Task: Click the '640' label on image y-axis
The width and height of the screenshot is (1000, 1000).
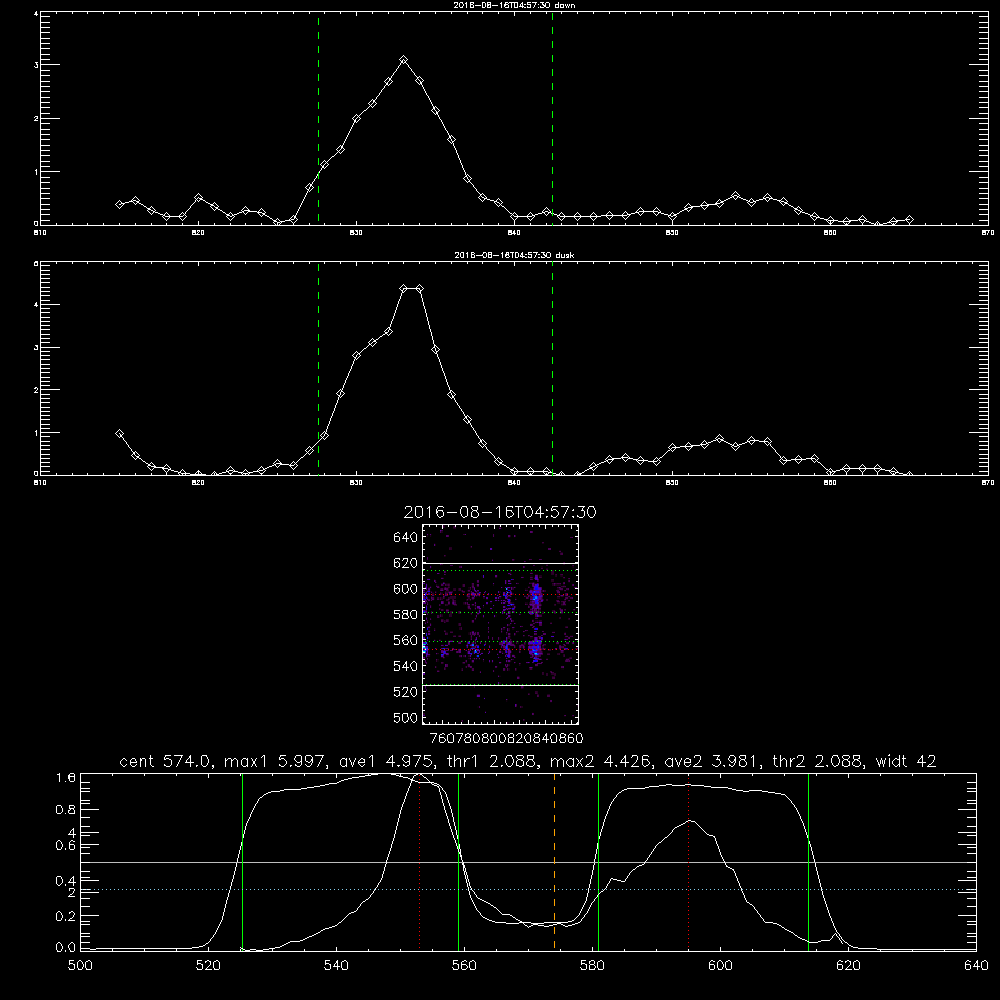Action: 406,538
